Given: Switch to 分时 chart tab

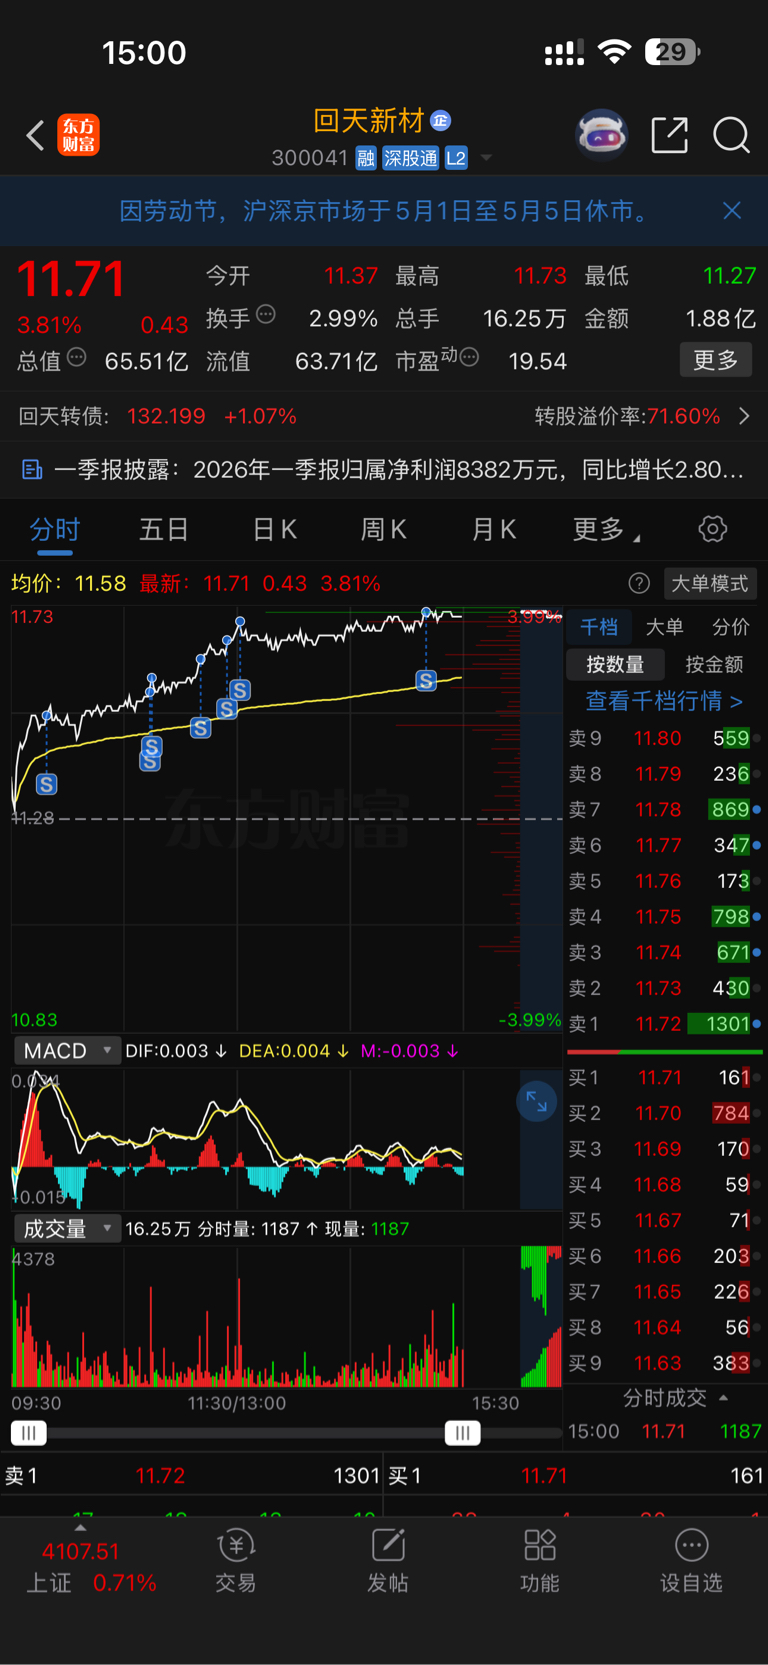Looking at the screenshot, I should tap(55, 530).
